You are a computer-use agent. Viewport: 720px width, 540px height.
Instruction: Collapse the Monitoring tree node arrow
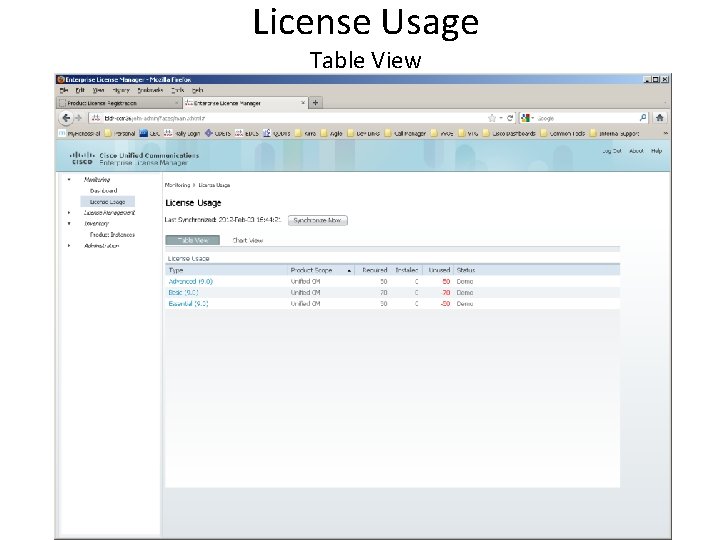tap(69, 180)
